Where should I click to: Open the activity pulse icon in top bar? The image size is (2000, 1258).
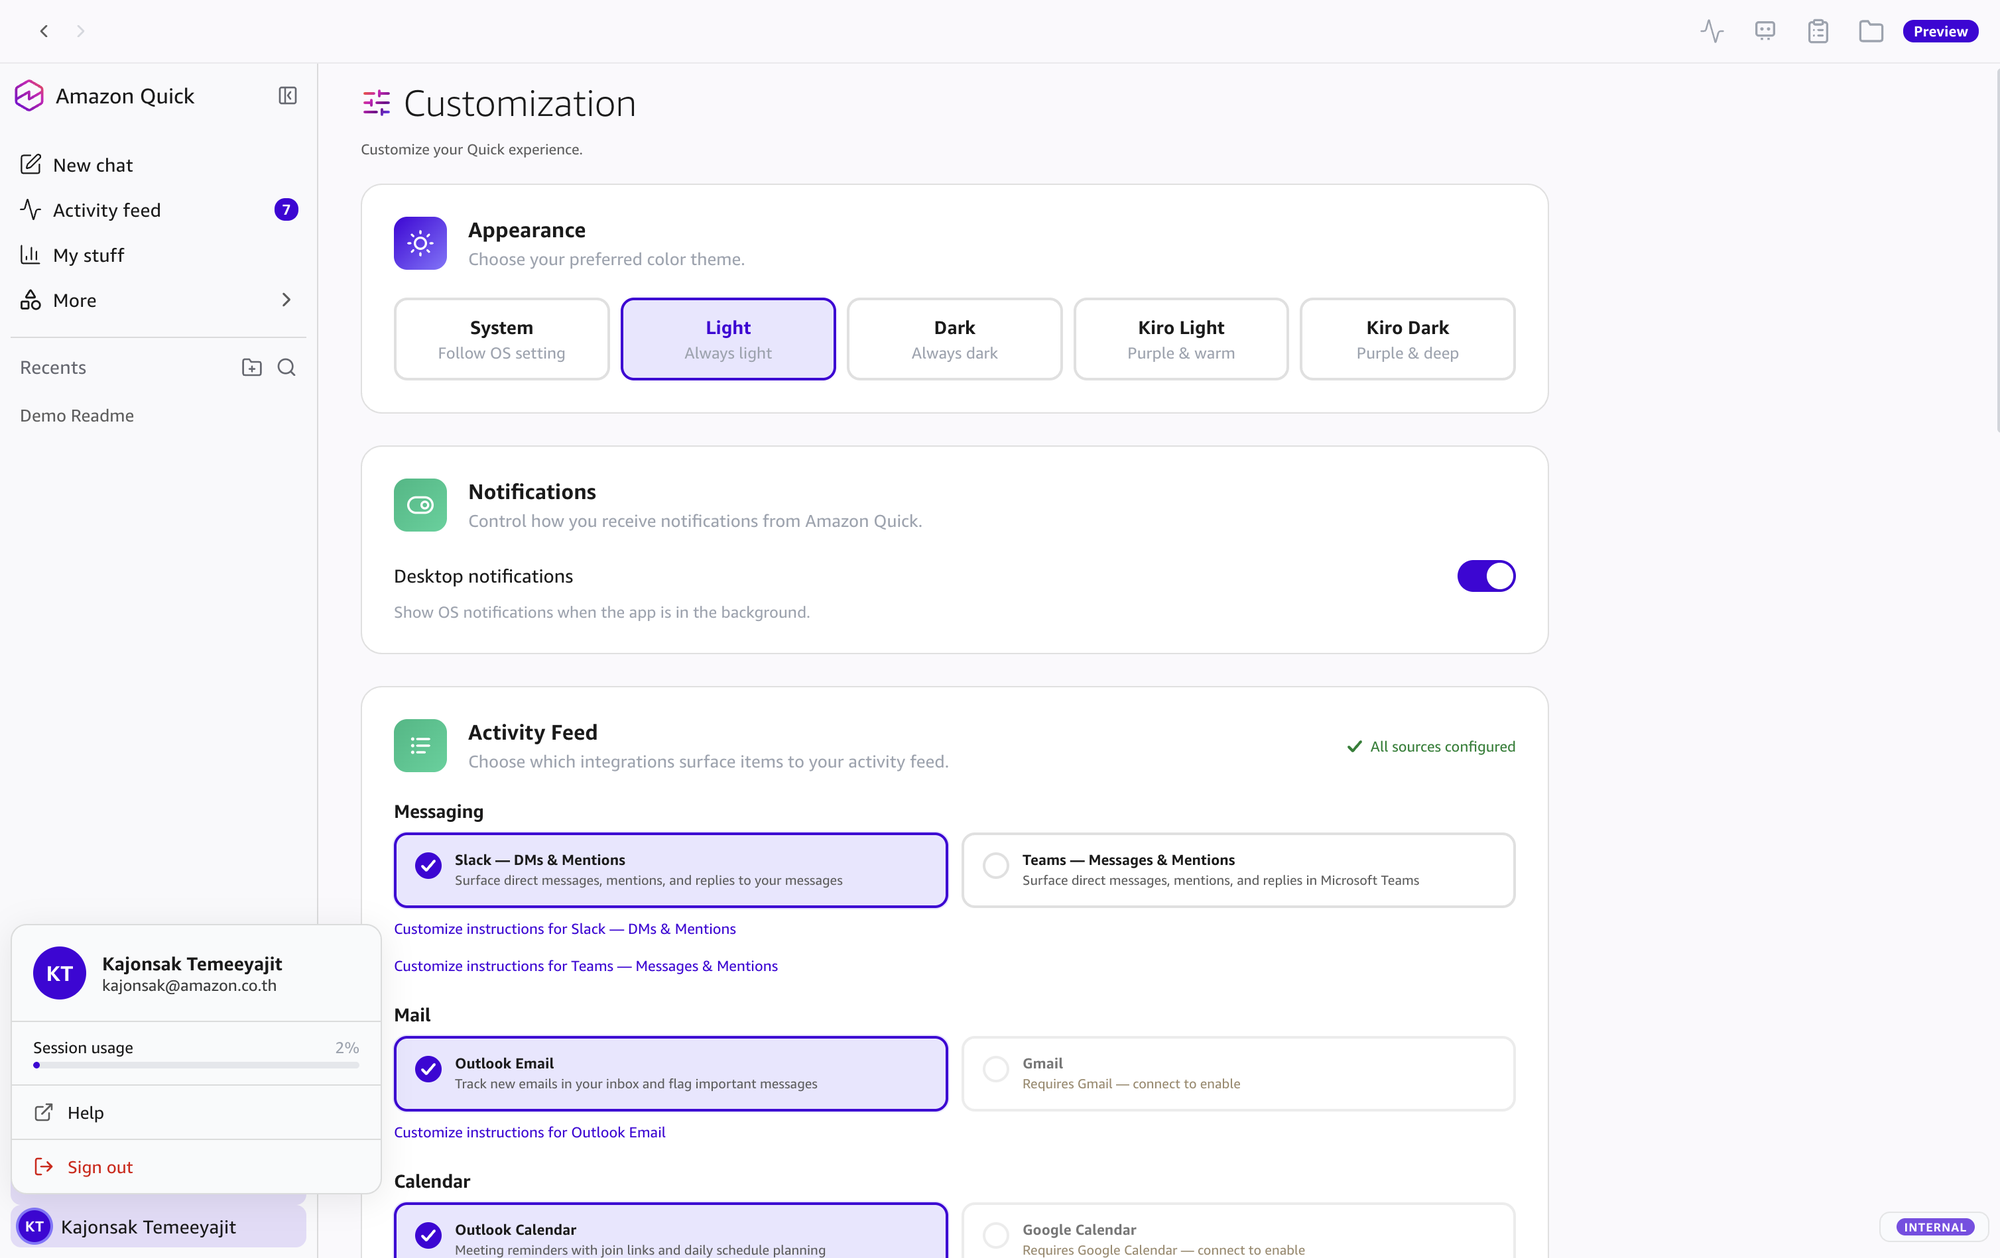point(1712,31)
